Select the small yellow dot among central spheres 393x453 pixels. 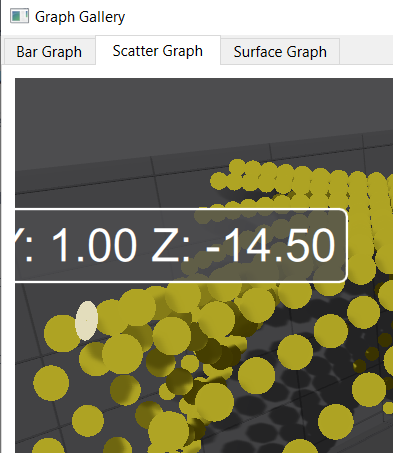[x=190, y=363]
